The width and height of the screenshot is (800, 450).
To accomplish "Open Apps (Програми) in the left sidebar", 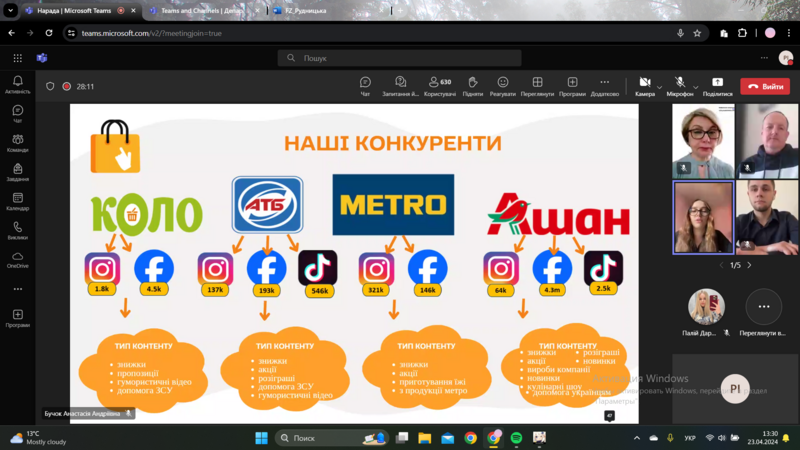I will 18,318.
